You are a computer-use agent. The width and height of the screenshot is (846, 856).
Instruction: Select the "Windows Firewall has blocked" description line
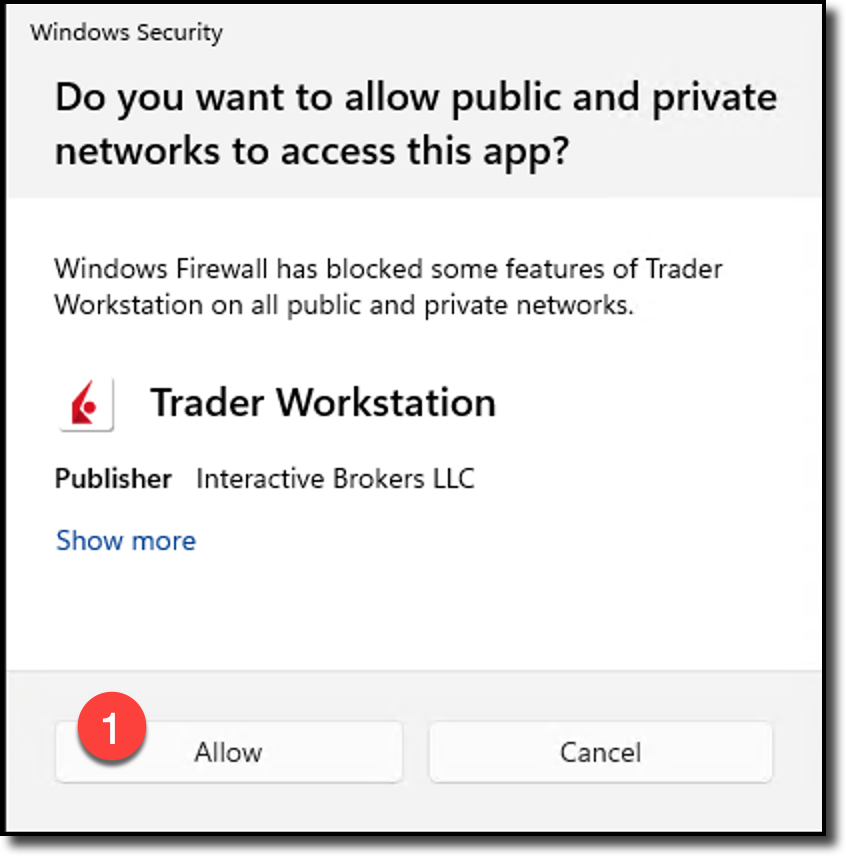(x=388, y=269)
